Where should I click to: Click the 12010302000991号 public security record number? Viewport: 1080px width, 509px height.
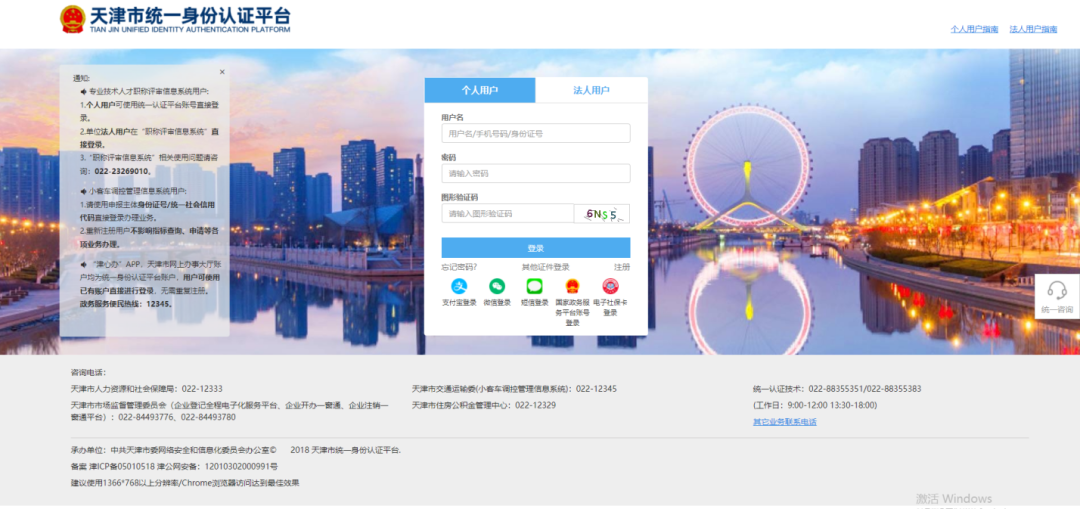241,466
